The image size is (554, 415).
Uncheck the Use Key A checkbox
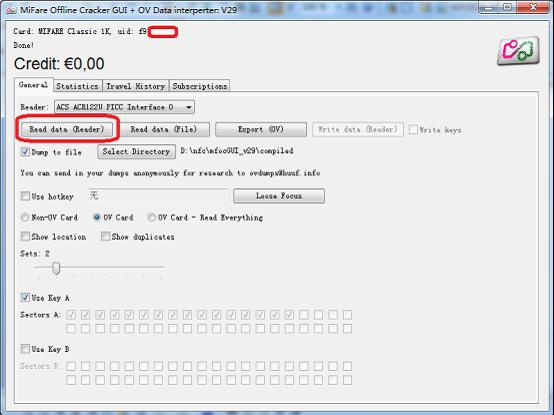point(25,298)
